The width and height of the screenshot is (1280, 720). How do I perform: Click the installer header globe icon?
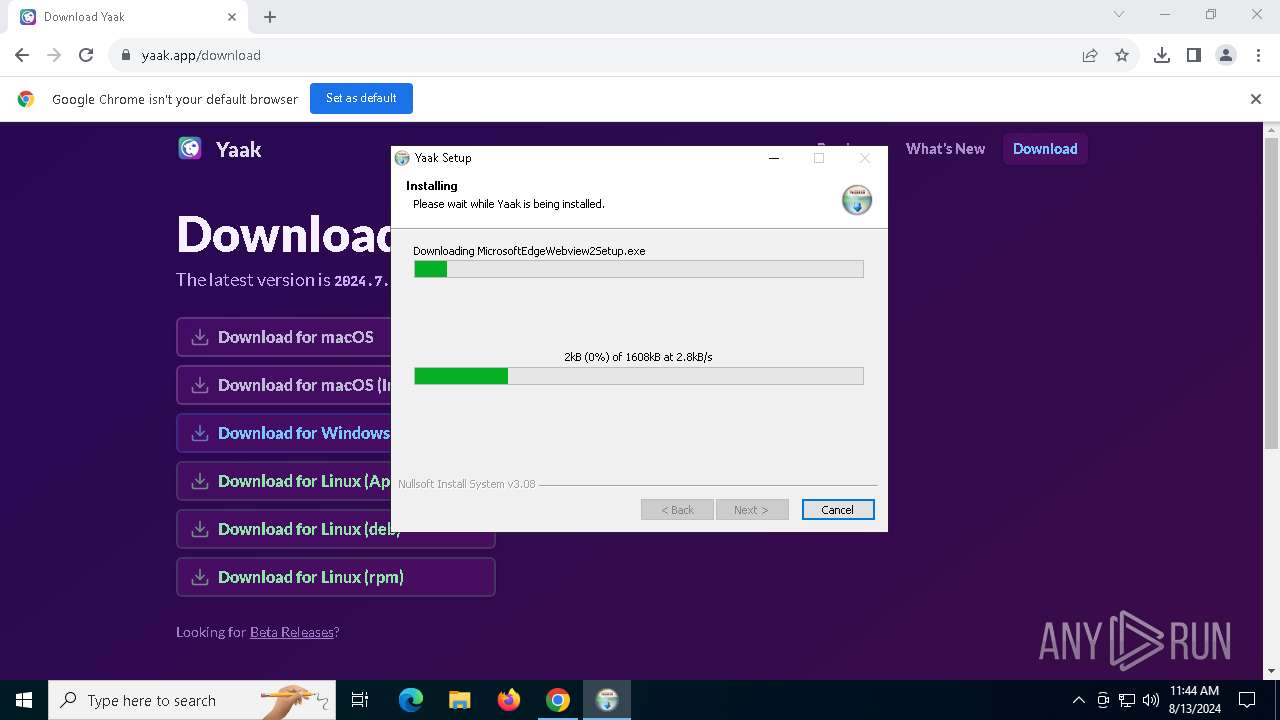pos(857,199)
